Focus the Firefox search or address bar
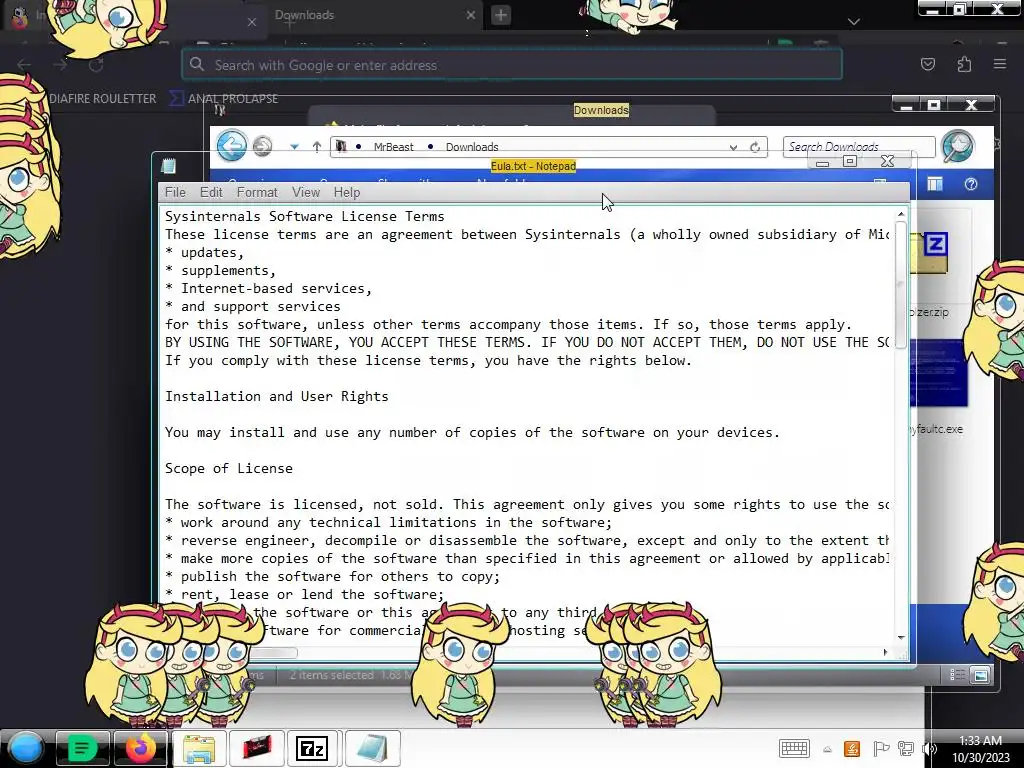The width and height of the screenshot is (1024, 768). (x=512, y=65)
